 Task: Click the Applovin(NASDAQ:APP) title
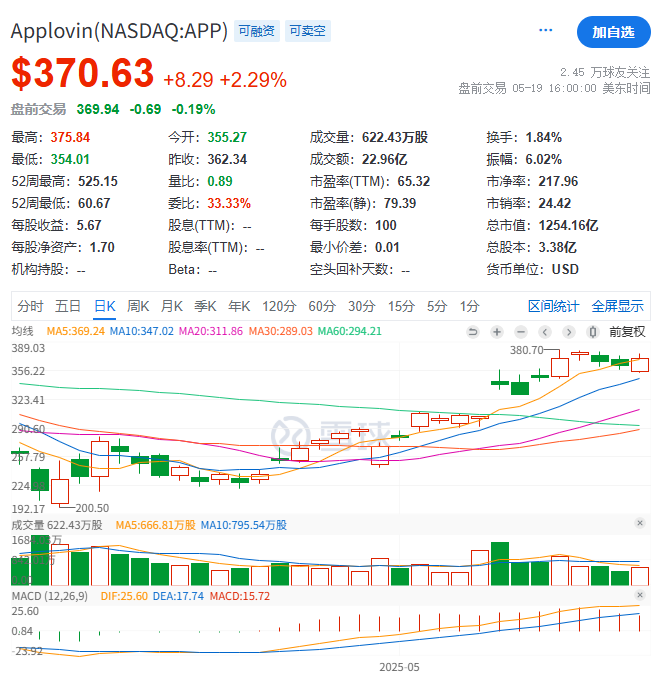point(119,31)
